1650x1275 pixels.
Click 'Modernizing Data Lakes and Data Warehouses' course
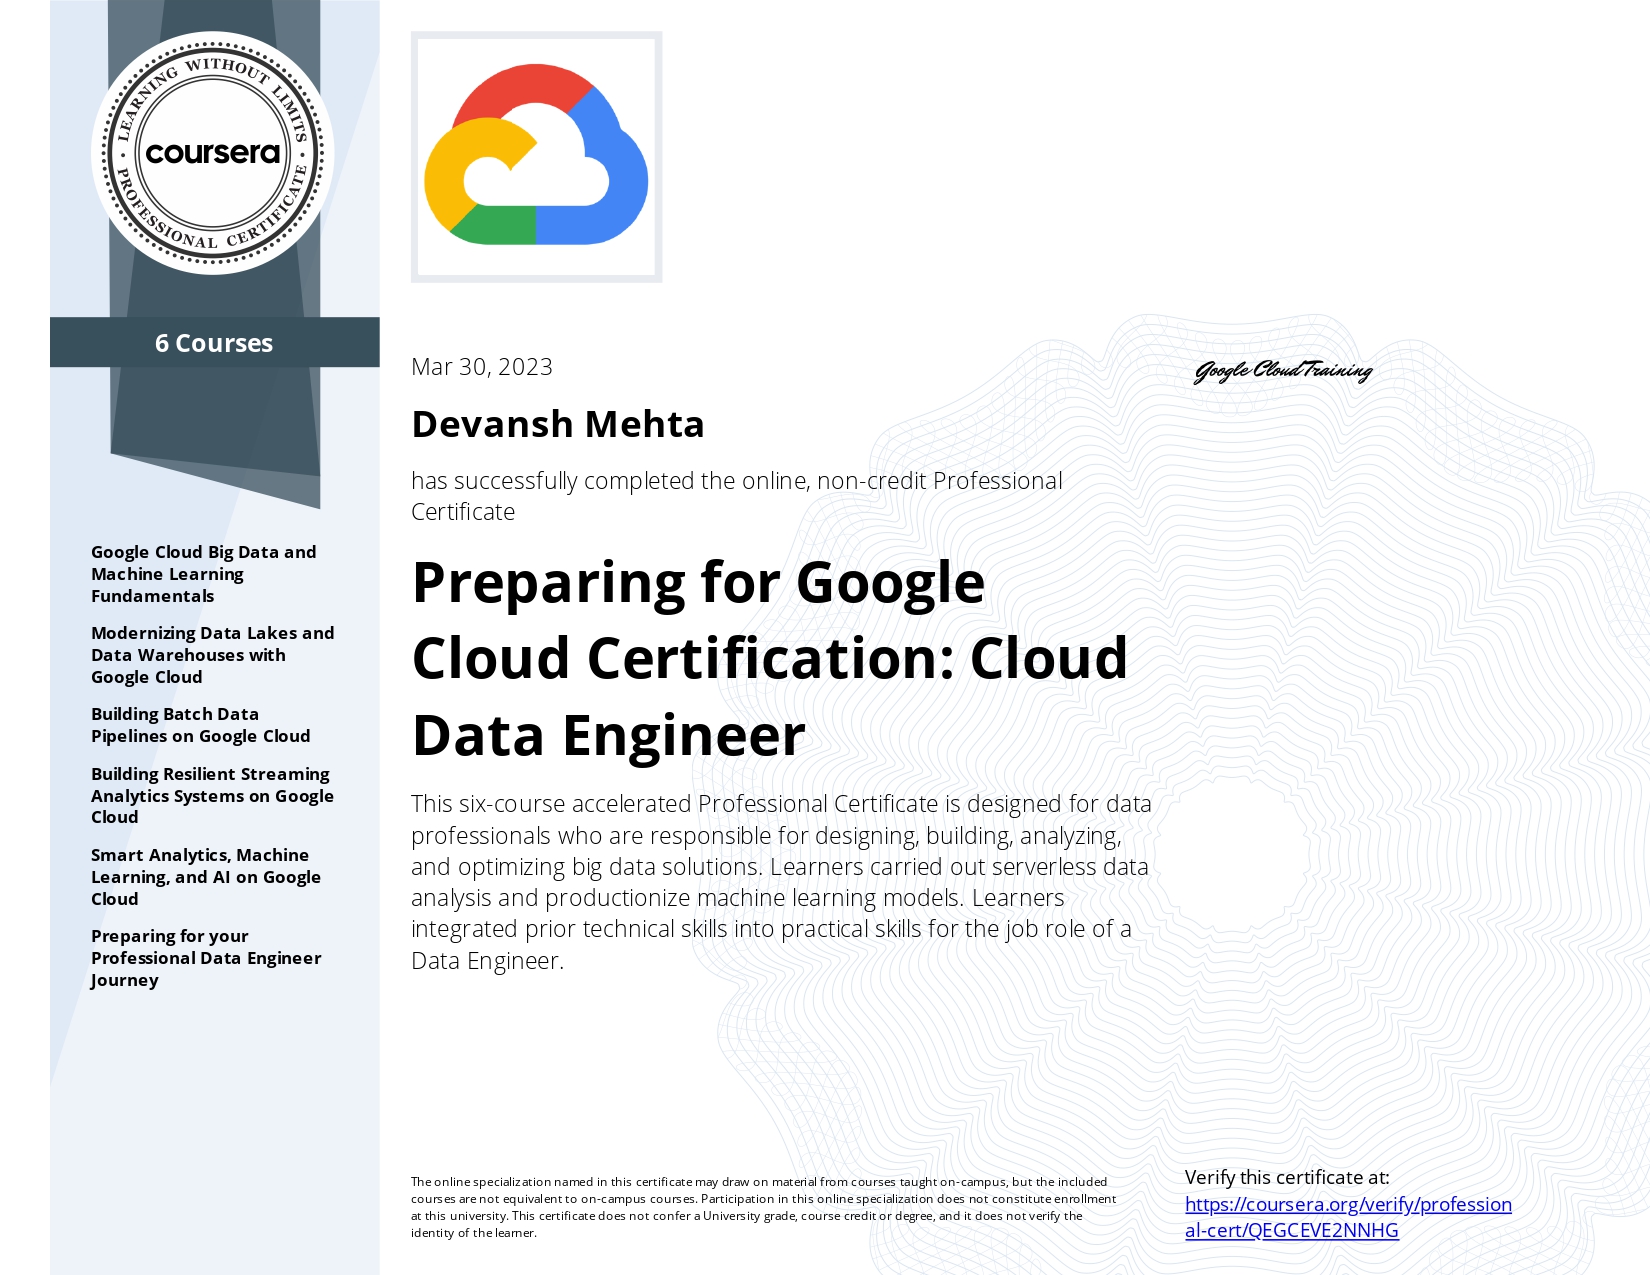[212, 655]
